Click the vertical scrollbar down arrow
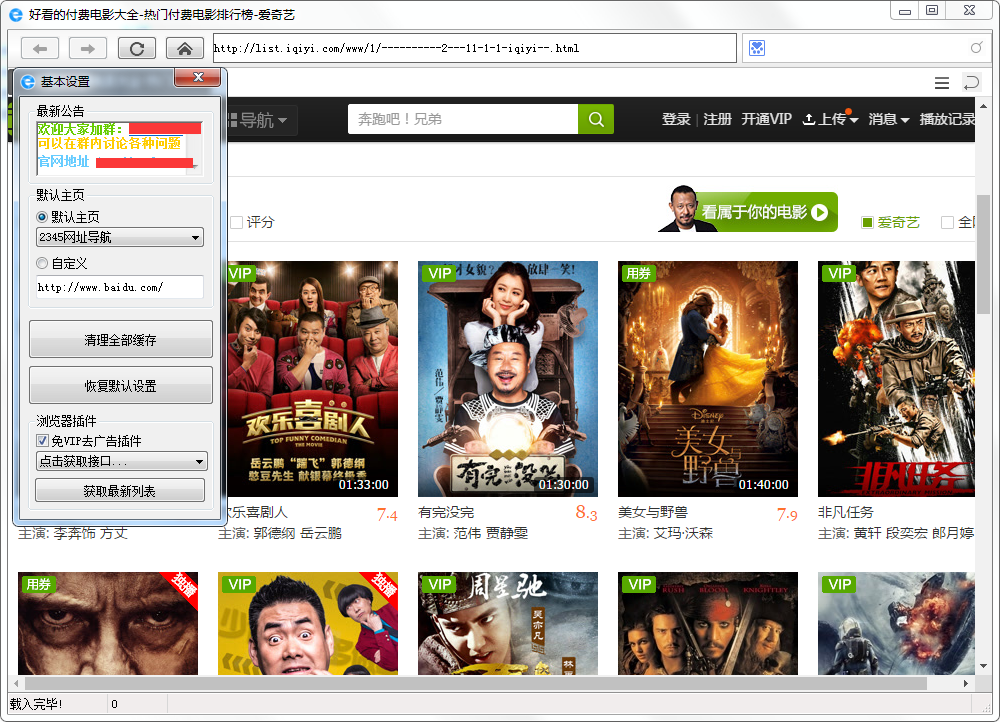Image resolution: width=1000 pixels, height=722 pixels. (x=983, y=666)
